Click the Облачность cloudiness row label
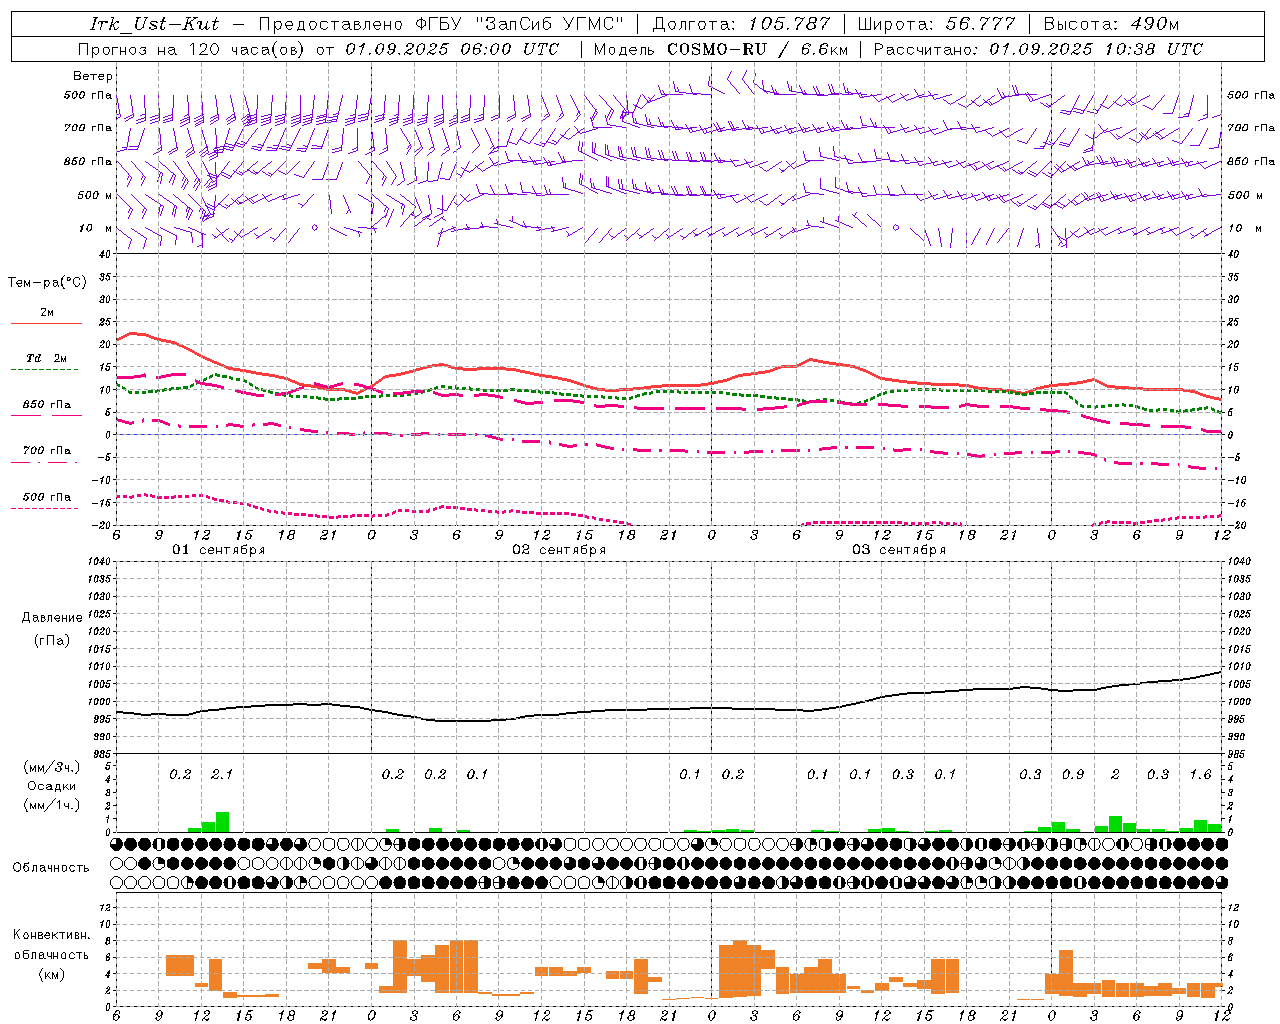The width and height of the screenshot is (1280, 1024). (51, 867)
